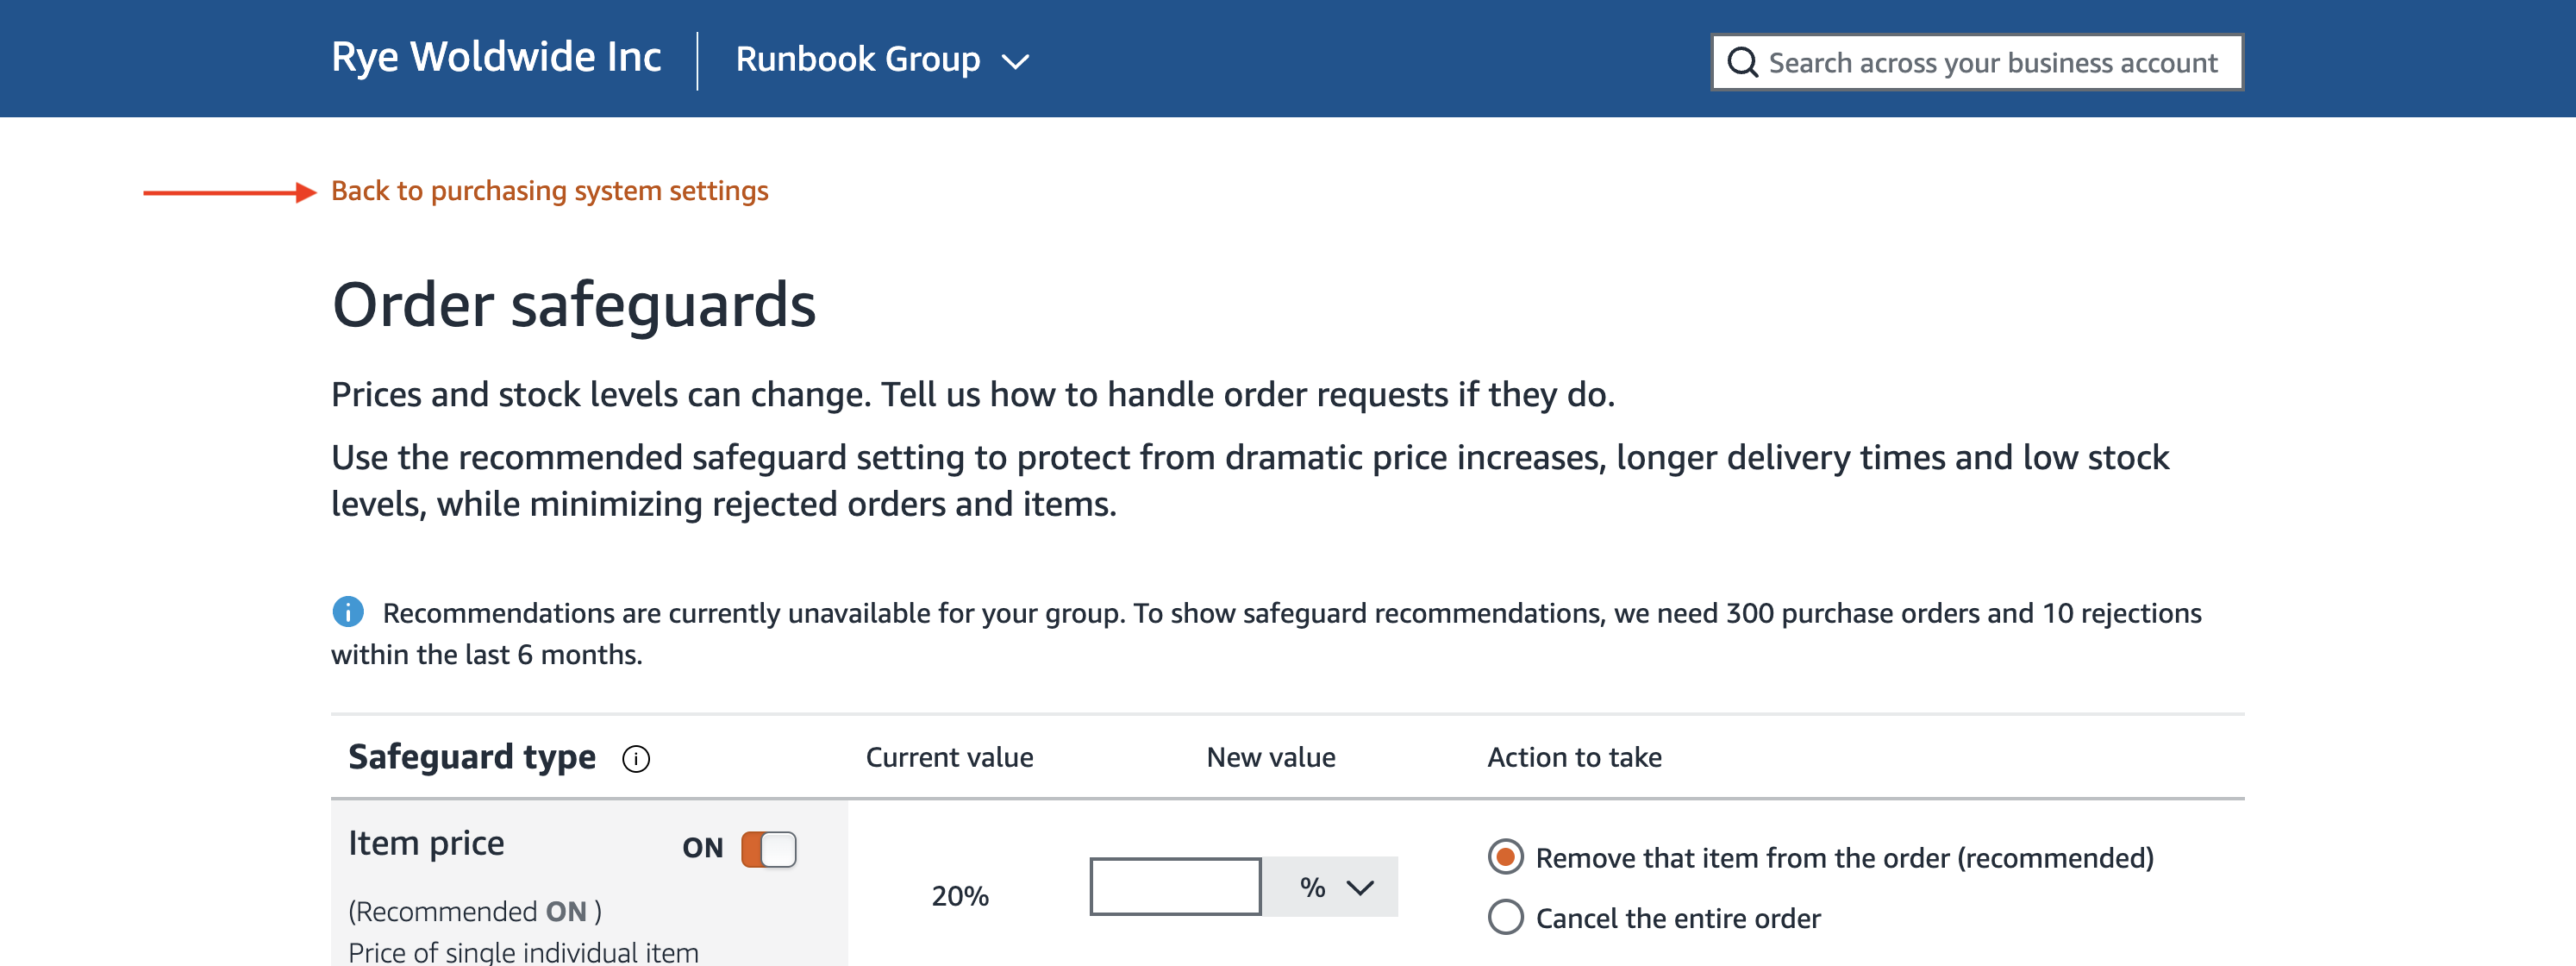Click the chevron inside the % unit selector
Image resolution: width=2576 pixels, height=966 pixels.
click(1359, 887)
